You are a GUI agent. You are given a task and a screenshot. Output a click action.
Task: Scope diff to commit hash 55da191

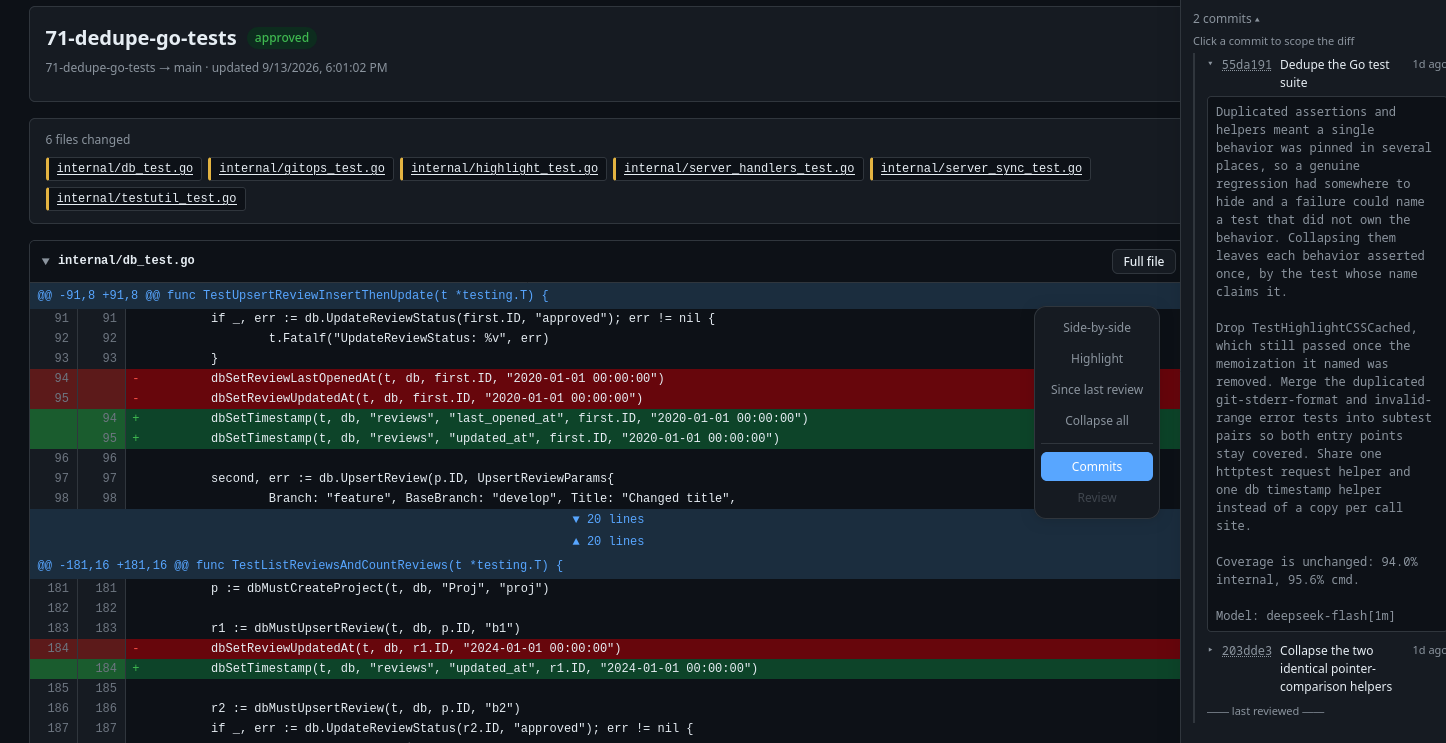tap(1246, 65)
